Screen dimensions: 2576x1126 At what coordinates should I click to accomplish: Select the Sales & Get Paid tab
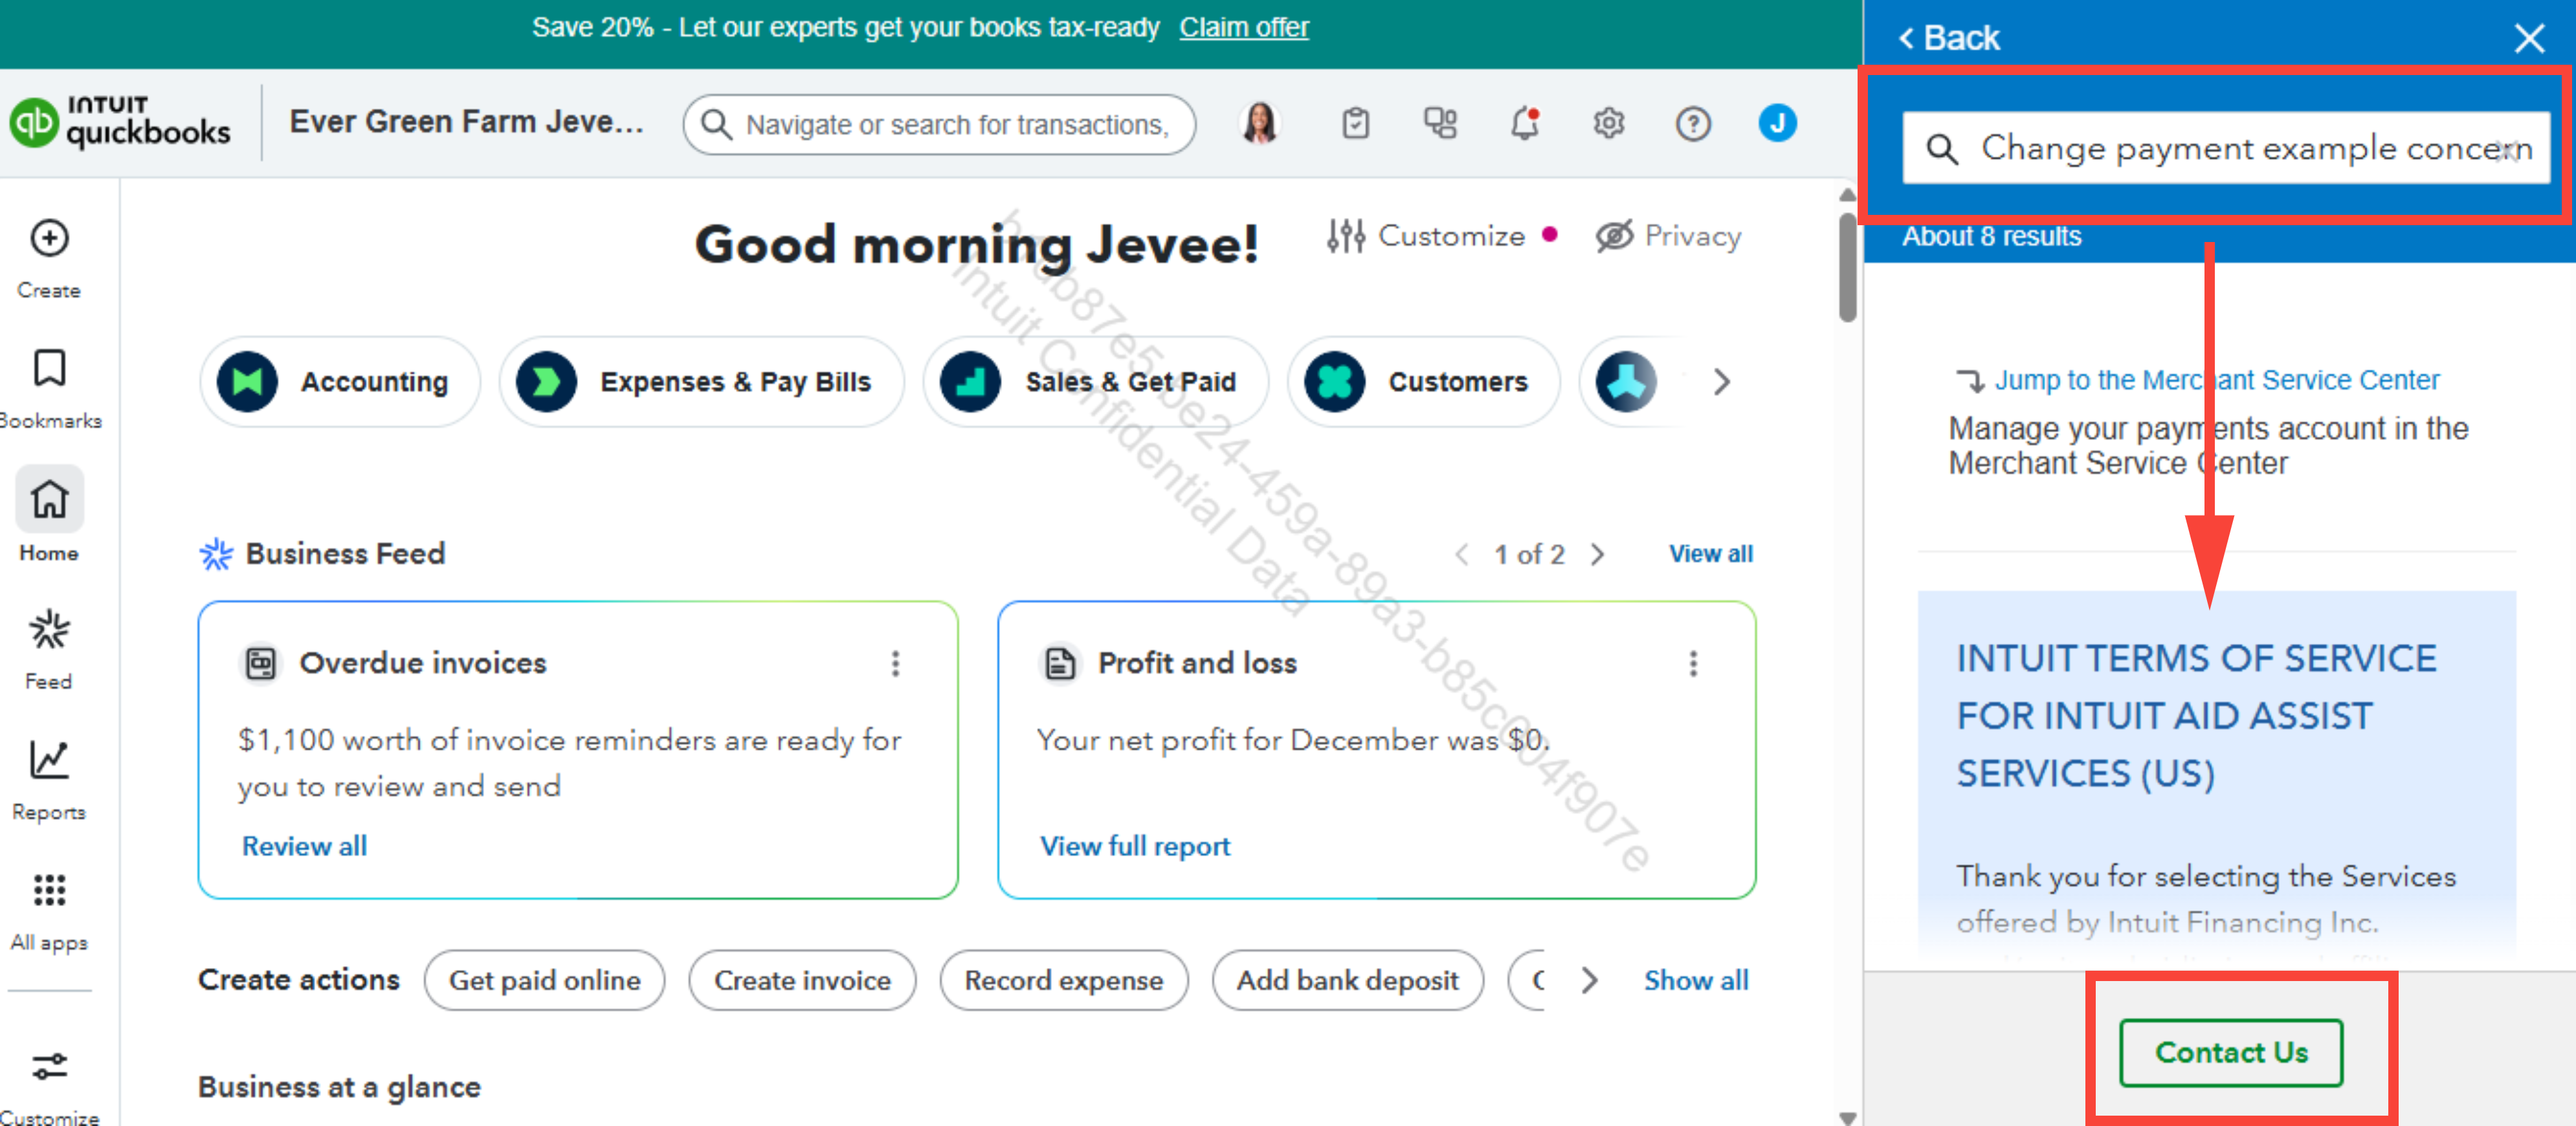1095,382
